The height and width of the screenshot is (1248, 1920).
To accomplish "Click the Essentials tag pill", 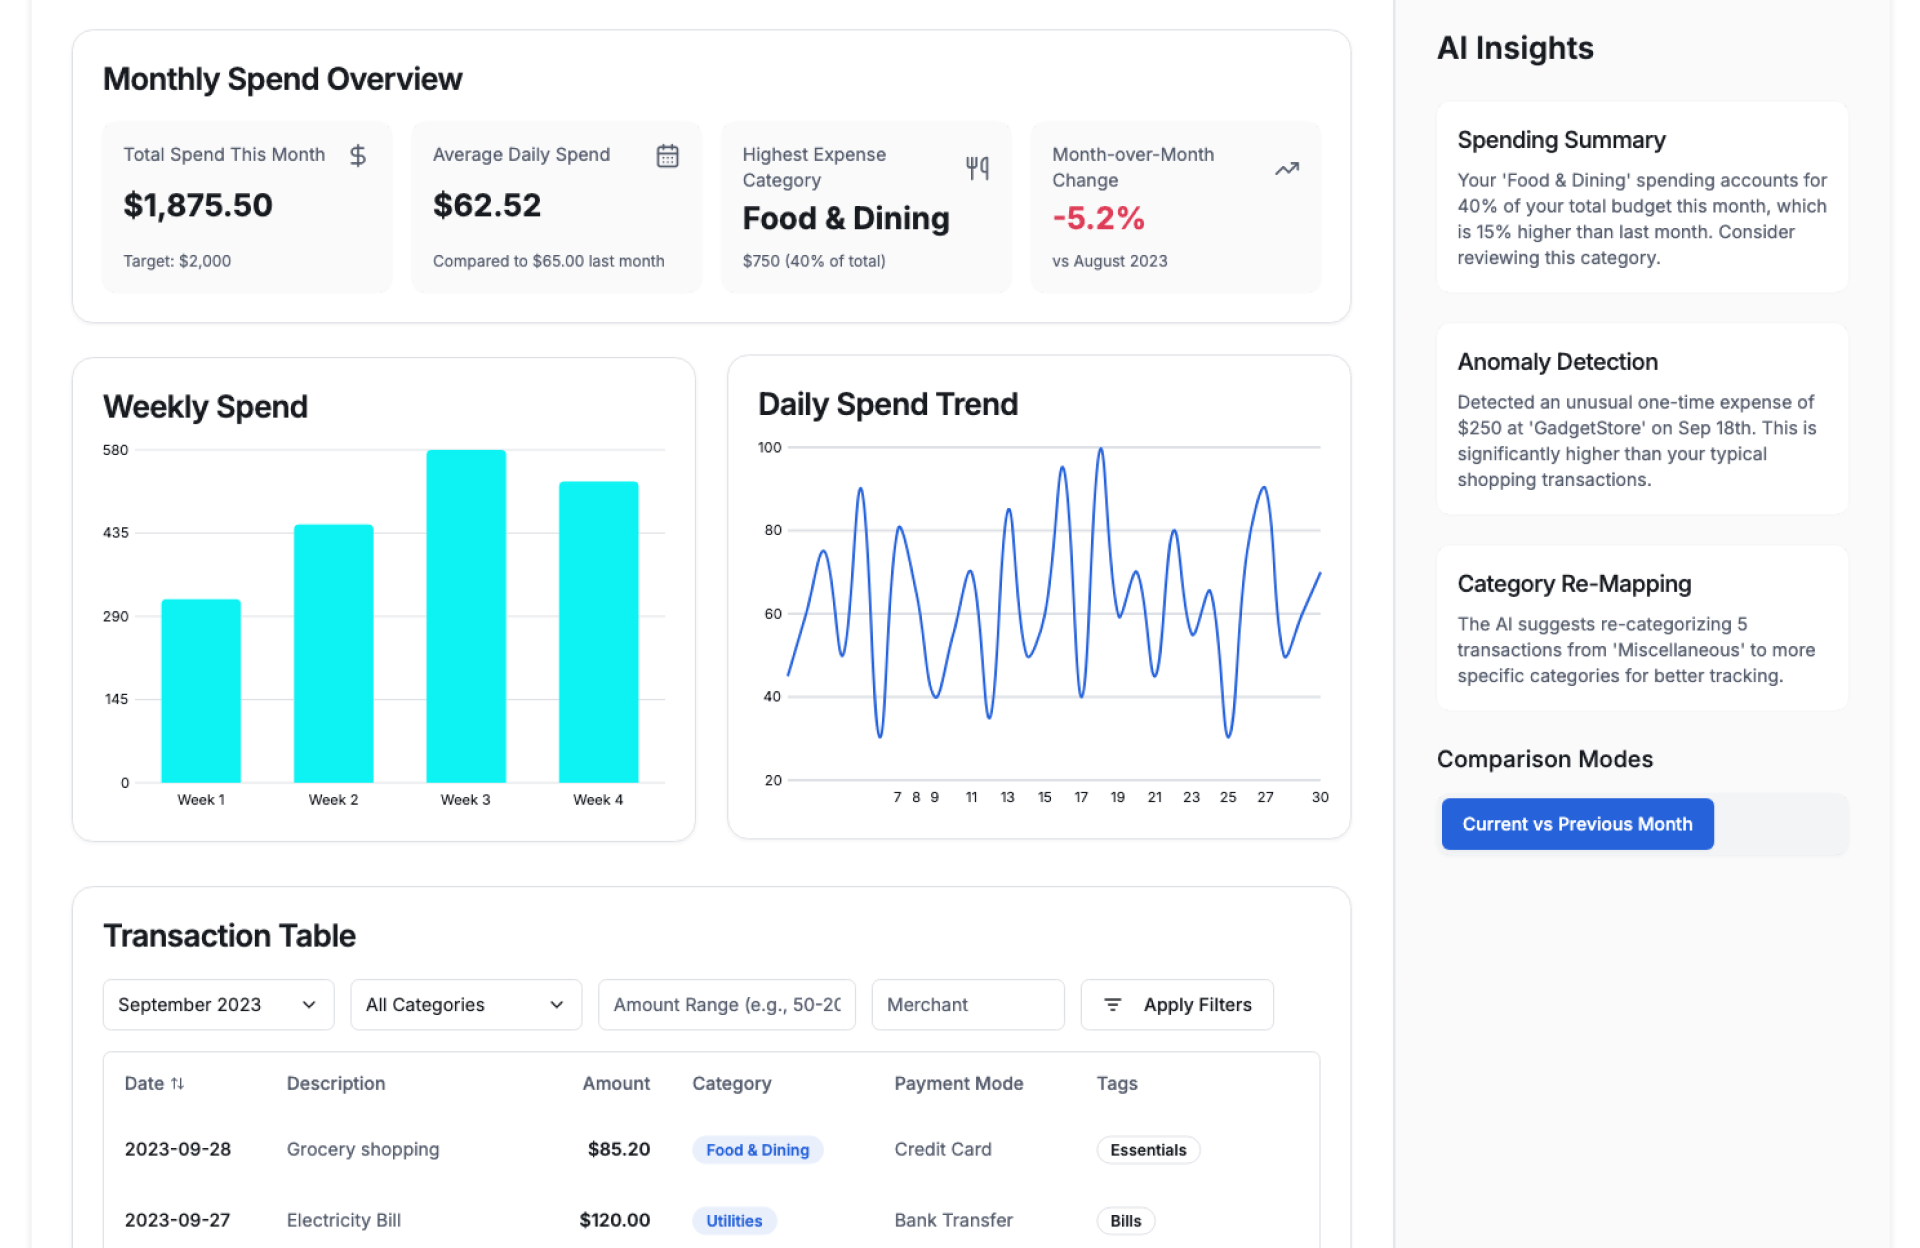I will [1147, 1150].
